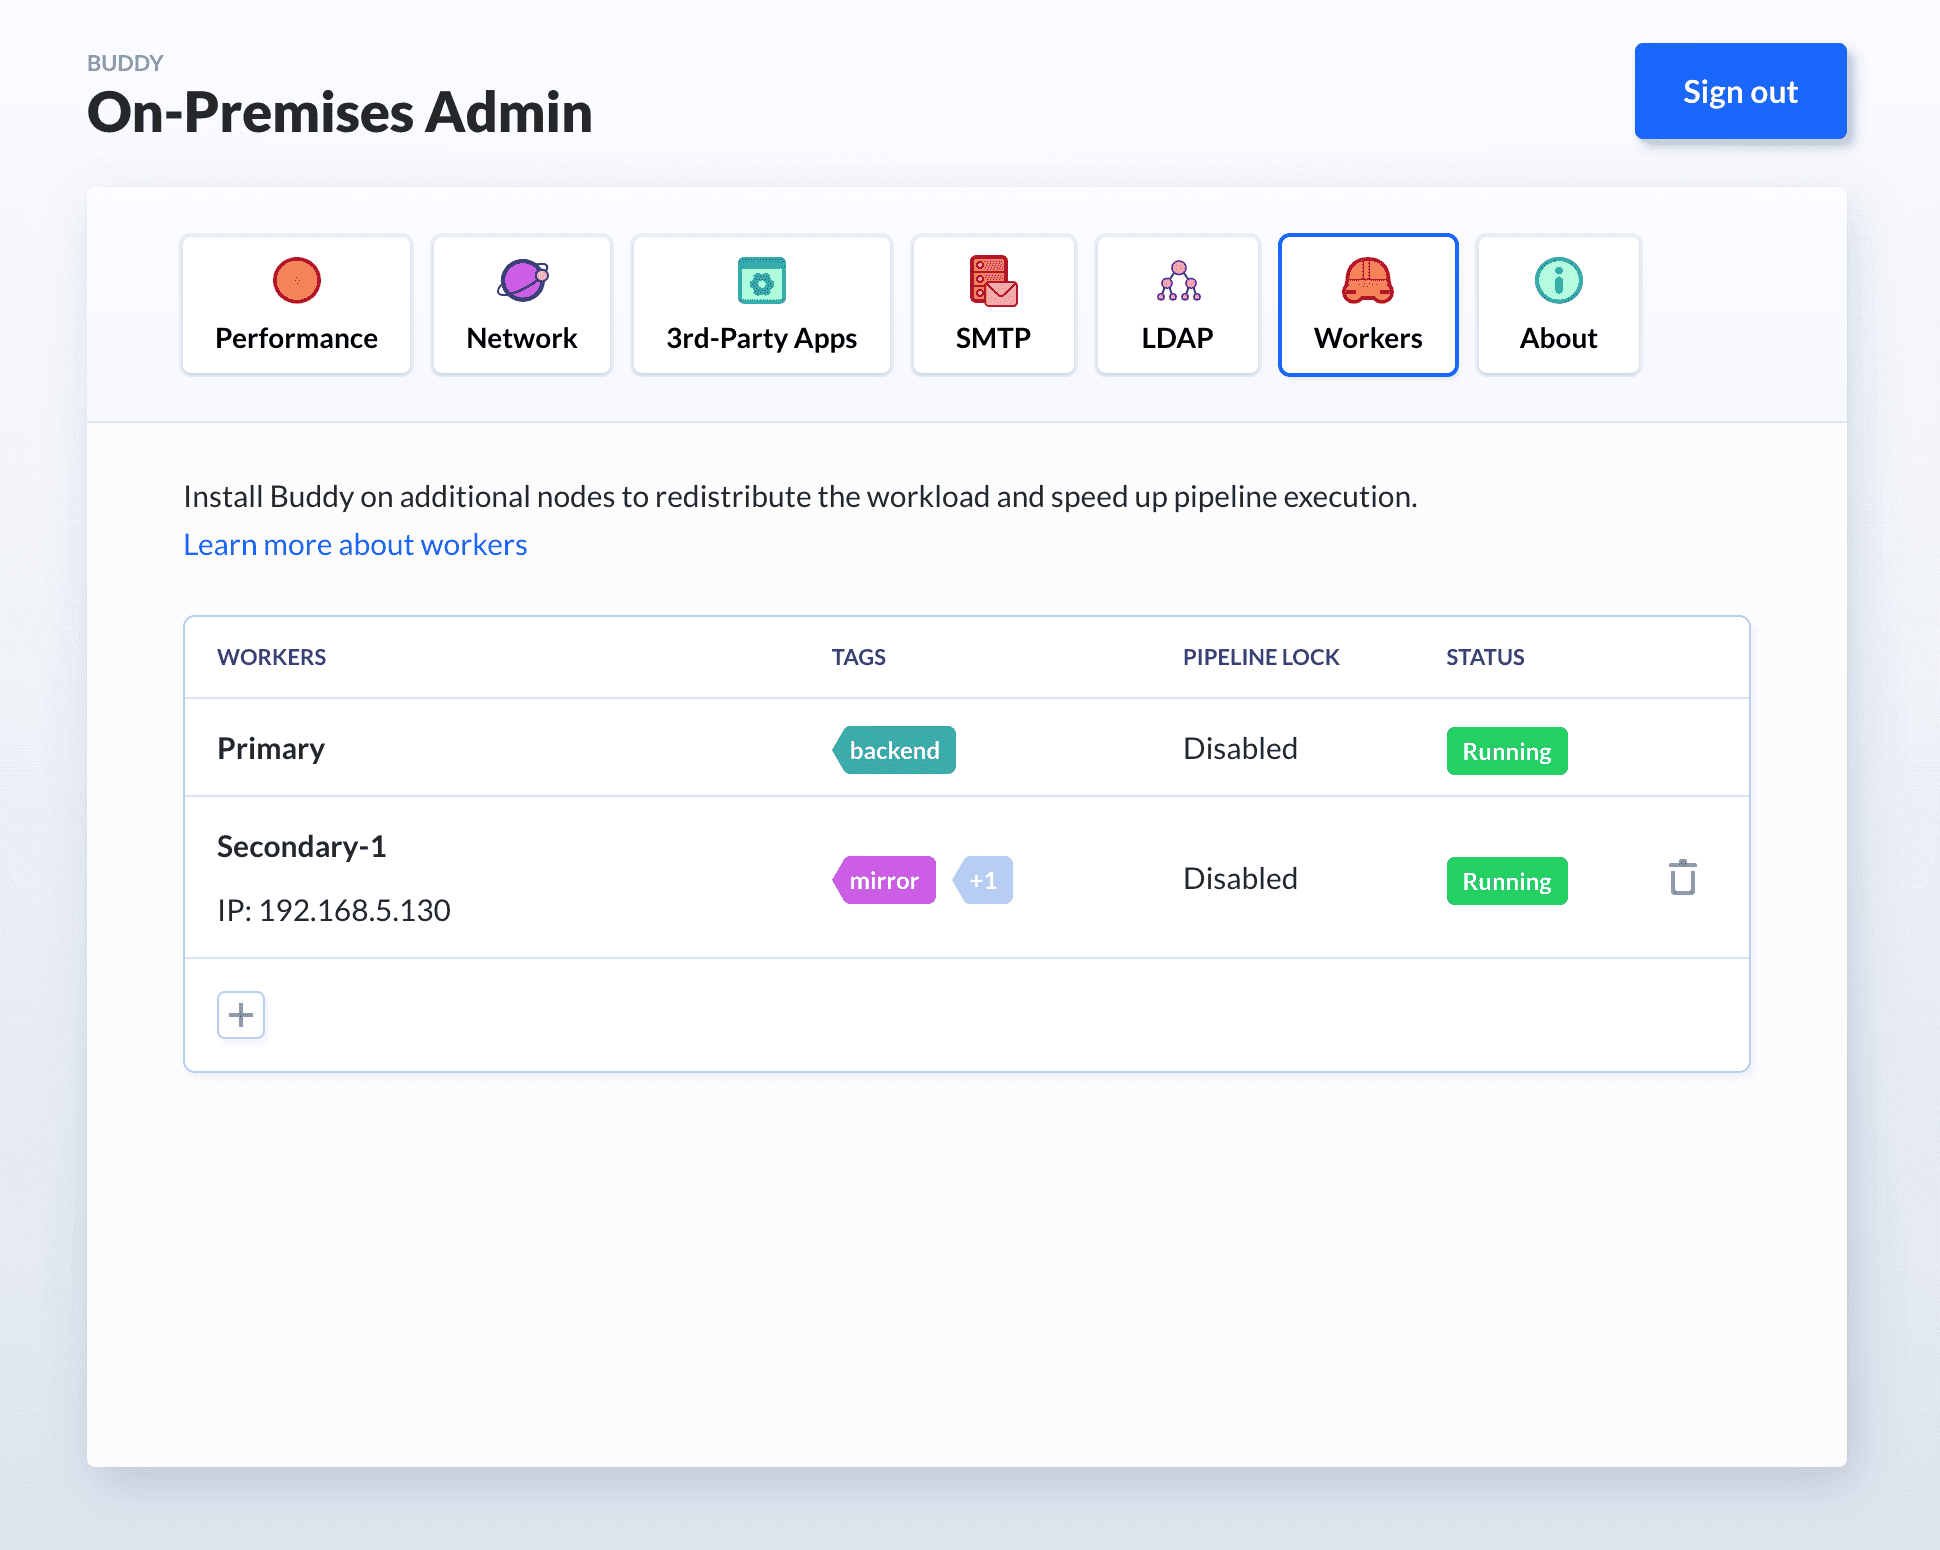Click Learn more about workers link
The height and width of the screenshot is (1550, 1940).
pyautogui.click(x=356, y=544)
